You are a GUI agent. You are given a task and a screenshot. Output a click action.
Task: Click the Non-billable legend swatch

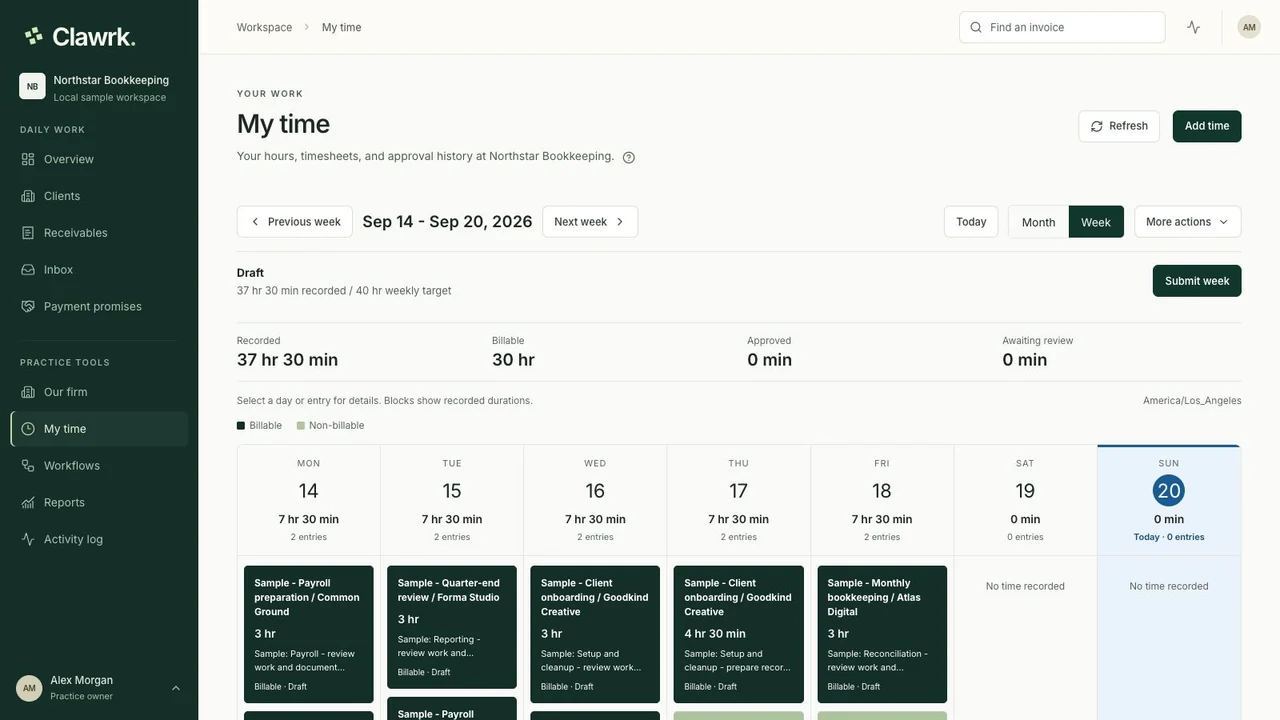point(301,426)
